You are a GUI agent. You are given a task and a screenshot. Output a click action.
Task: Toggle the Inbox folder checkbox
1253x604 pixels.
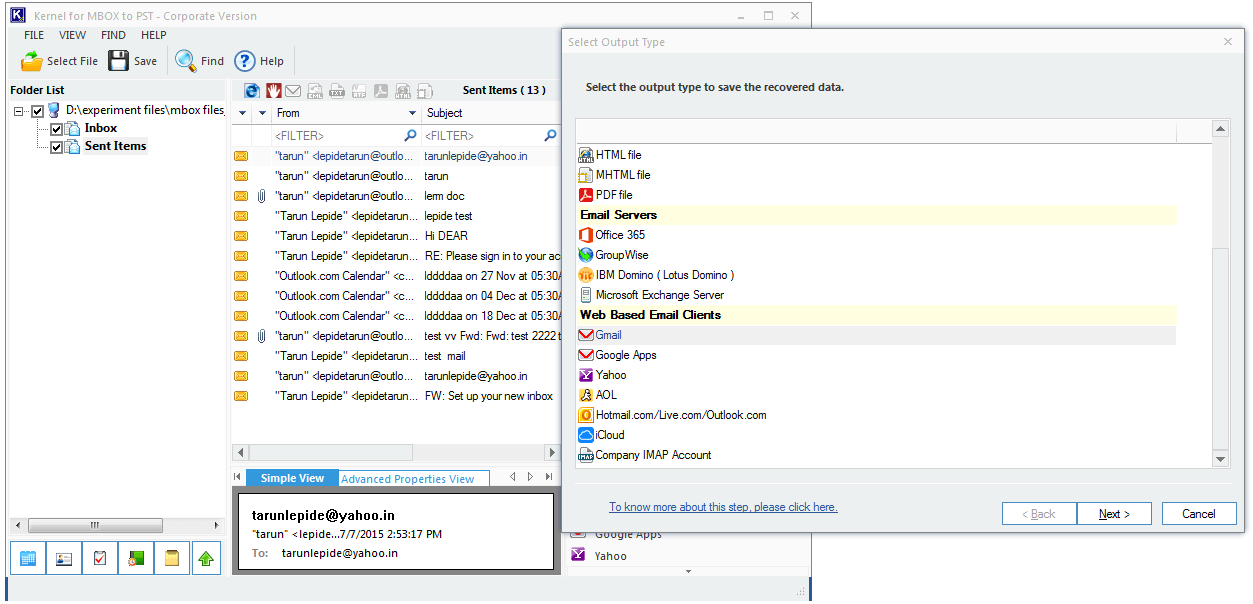click(57, 129)
